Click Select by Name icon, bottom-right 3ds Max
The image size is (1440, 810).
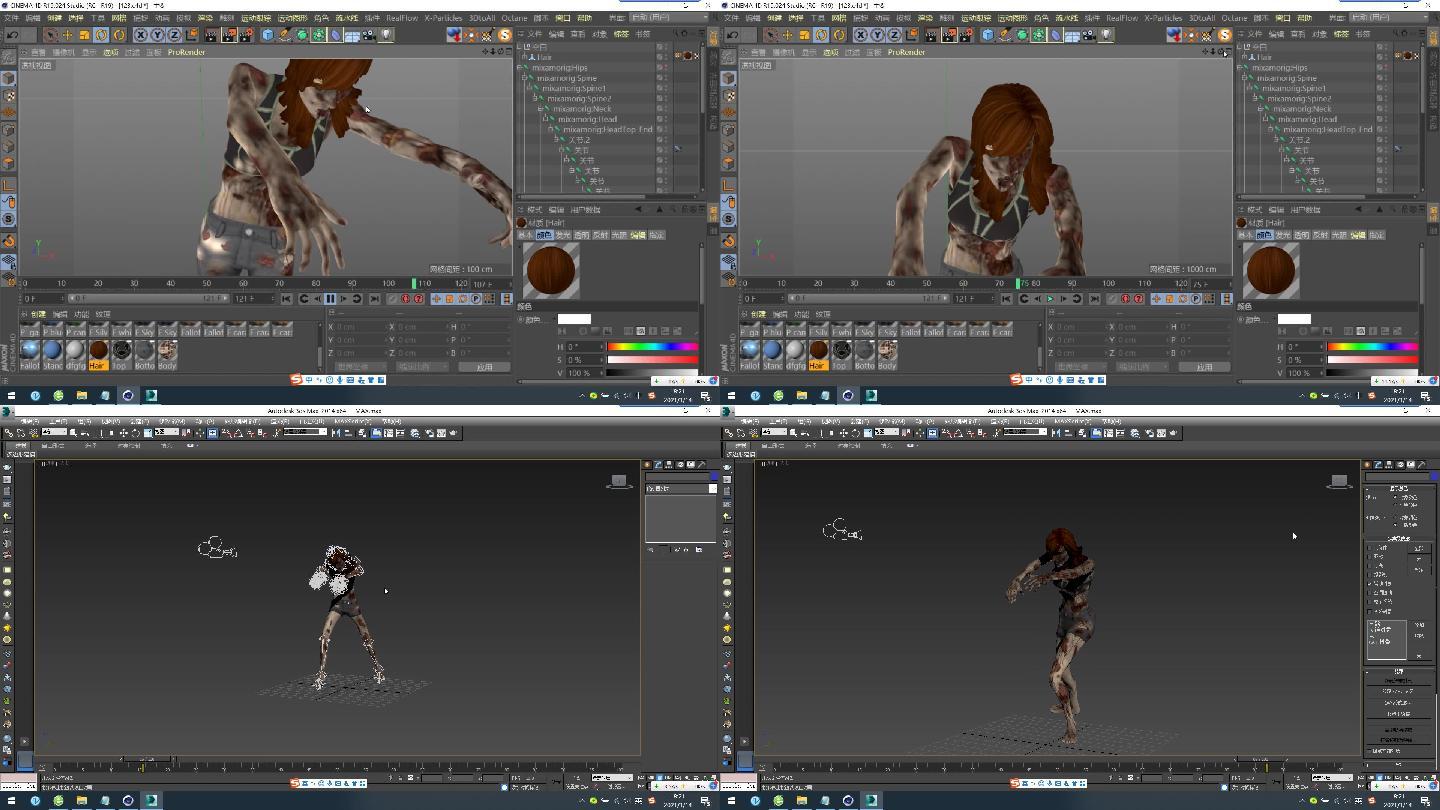click(805, 433)
